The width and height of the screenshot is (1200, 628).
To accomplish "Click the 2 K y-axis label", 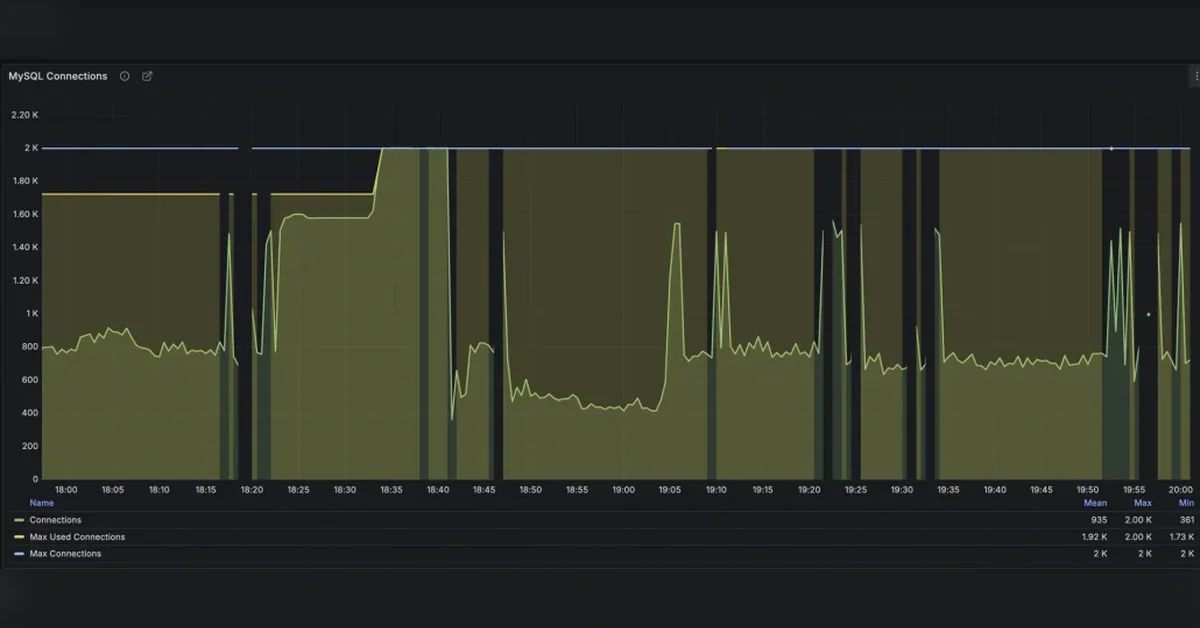I will (x=32, y=148).
